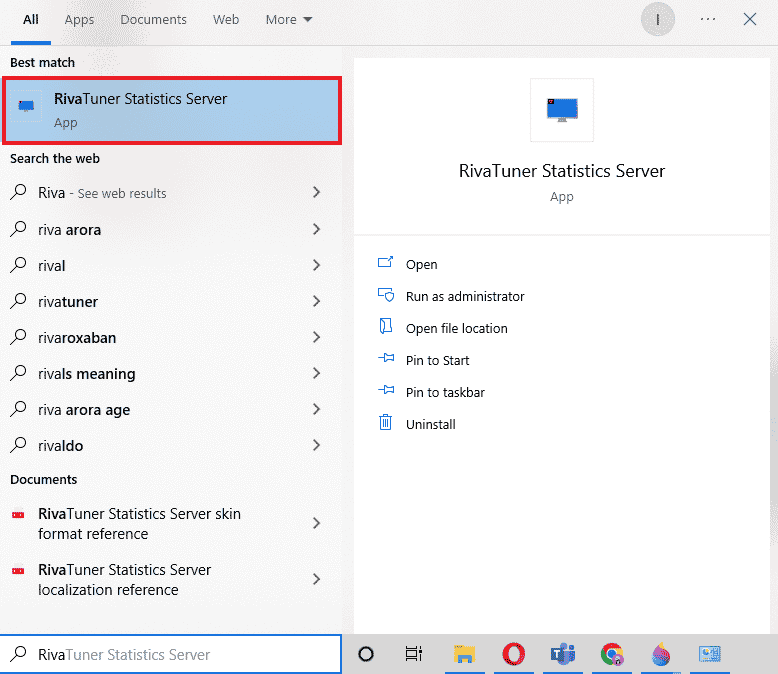778x674 pixels.
Task: Click the search icon beside 'rivaldo'
Action: coord(18,445)
